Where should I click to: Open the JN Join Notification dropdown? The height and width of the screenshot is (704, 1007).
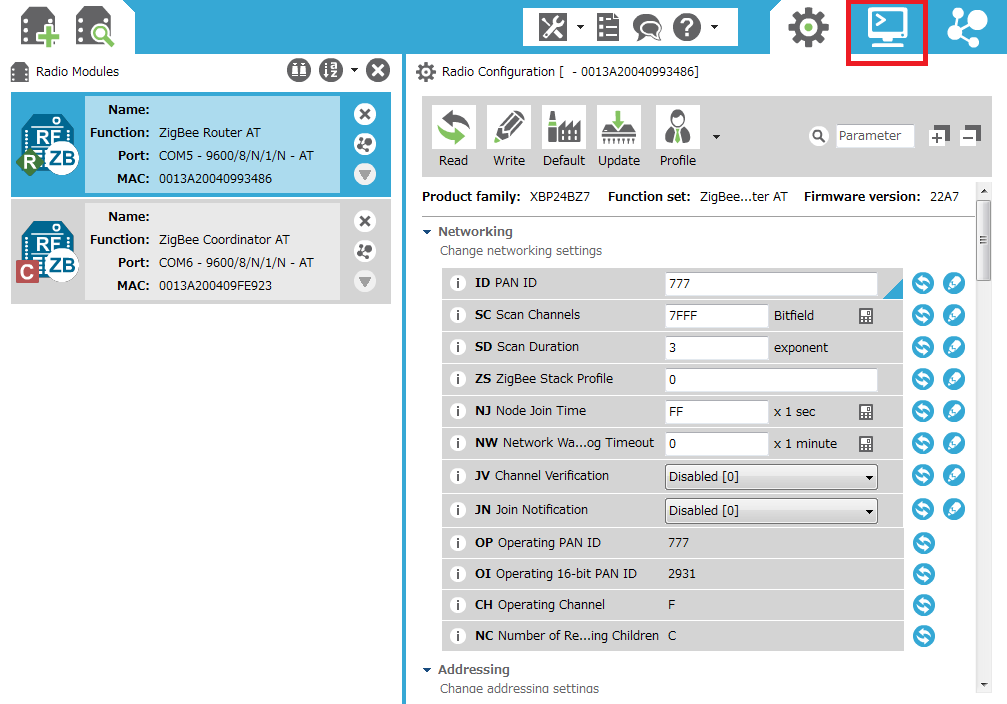(x=771, y=511)
